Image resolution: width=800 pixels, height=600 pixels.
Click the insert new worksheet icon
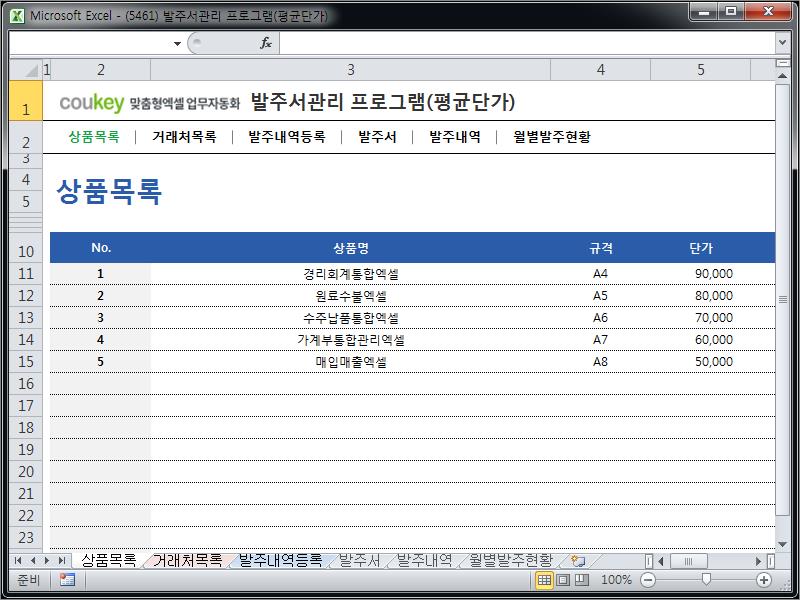click(x=578, y=561)
